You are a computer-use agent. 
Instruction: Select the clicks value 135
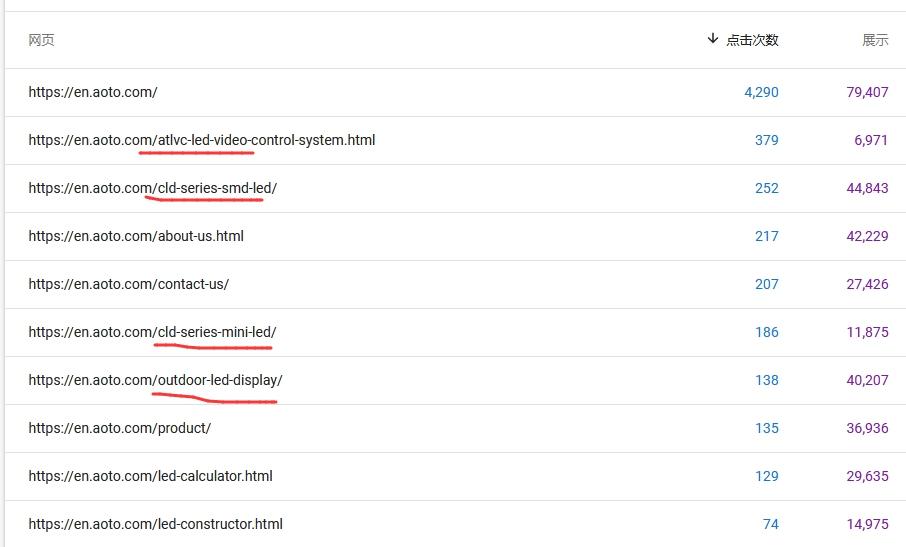(767, 428)
